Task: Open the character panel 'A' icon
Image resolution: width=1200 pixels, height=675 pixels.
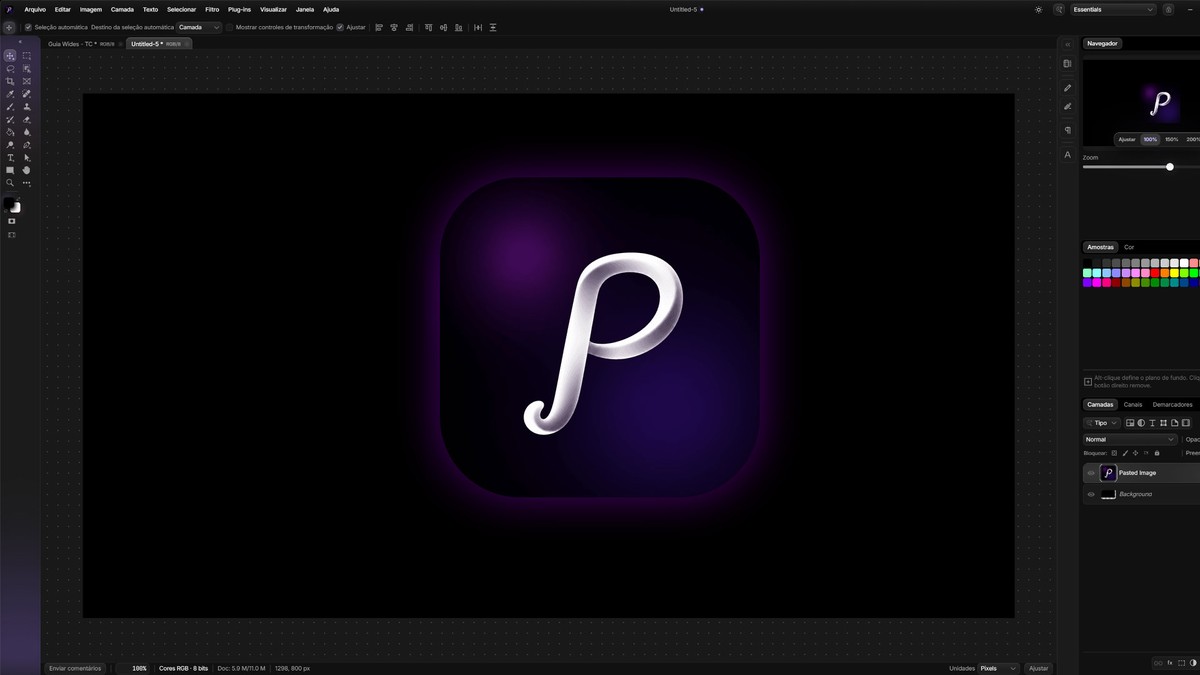Action: tap(1067, 155)
